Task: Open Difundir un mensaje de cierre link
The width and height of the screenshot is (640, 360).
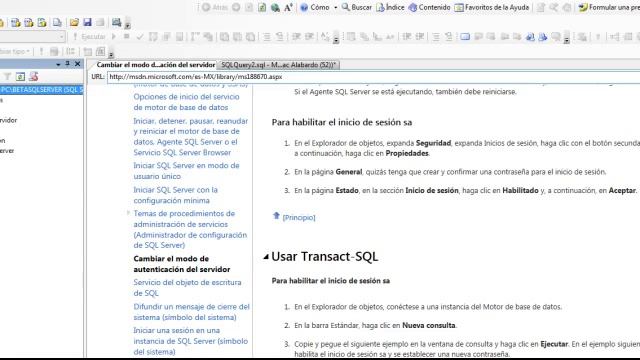Action: coord(191,312)
